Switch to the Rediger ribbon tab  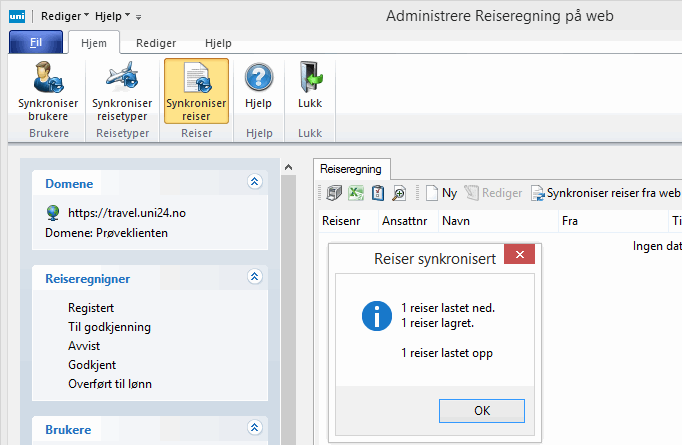155,43
